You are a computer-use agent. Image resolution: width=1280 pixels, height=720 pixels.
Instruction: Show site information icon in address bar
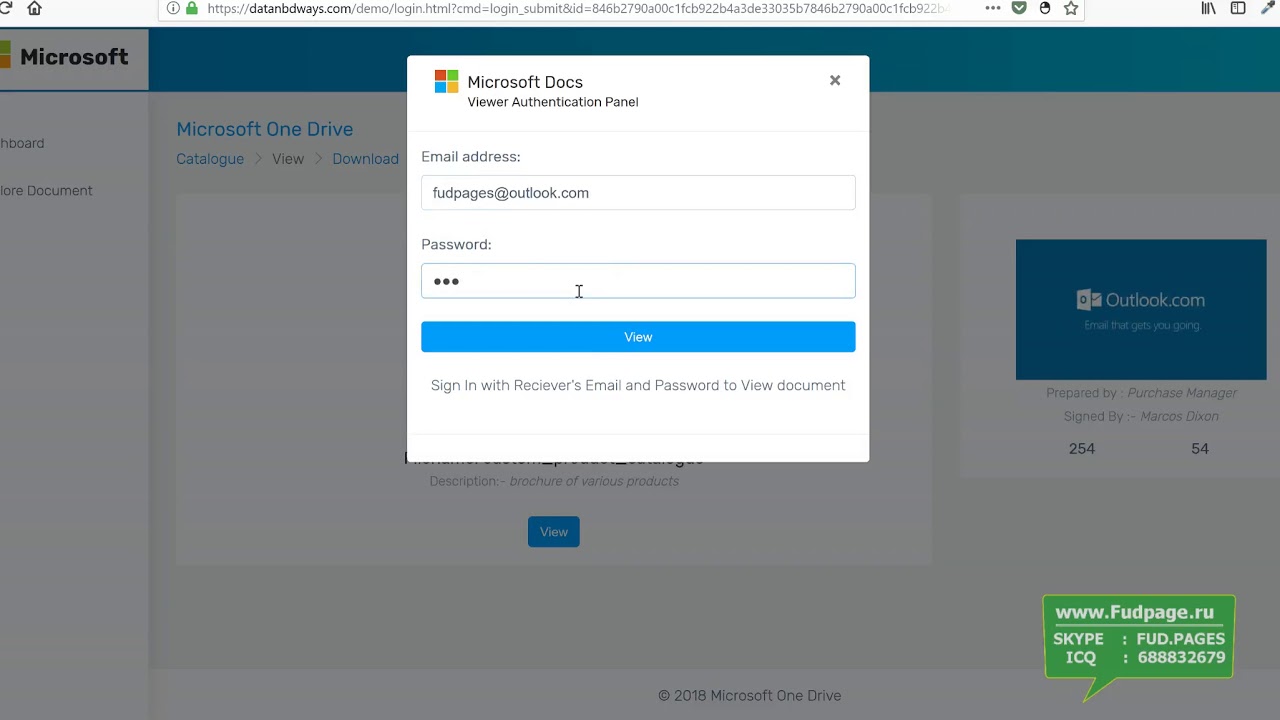173,8
